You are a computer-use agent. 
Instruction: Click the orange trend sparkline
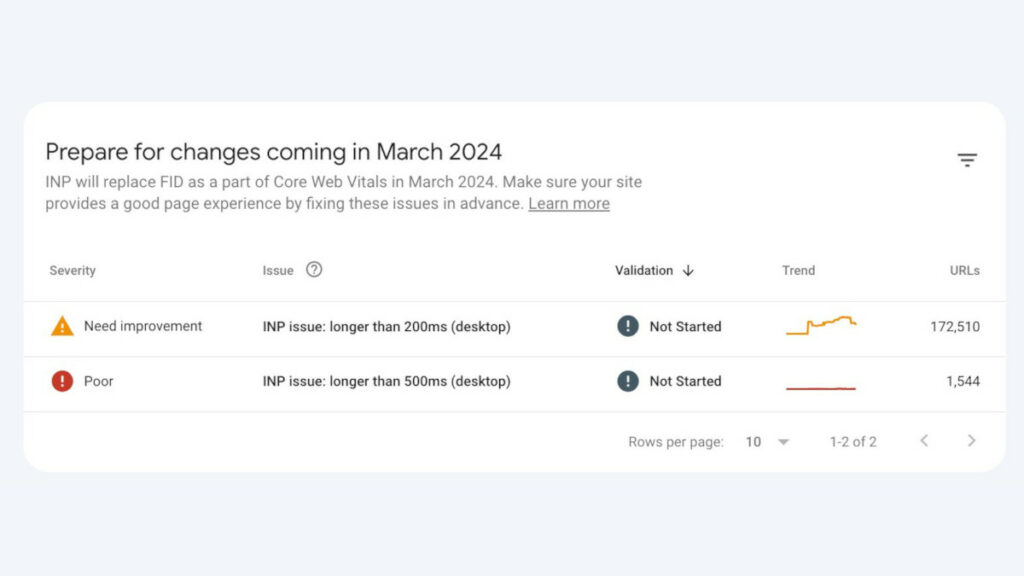coord(821,325)
